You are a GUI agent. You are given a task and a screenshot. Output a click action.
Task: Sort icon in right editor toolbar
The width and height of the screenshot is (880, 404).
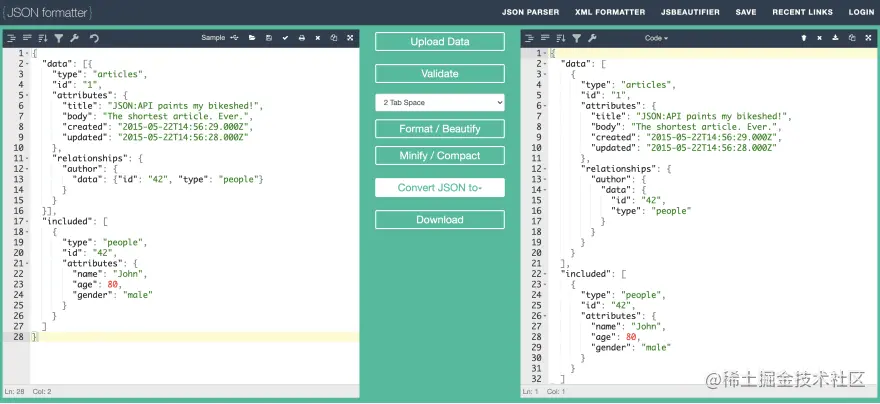(x=561, y=38)
